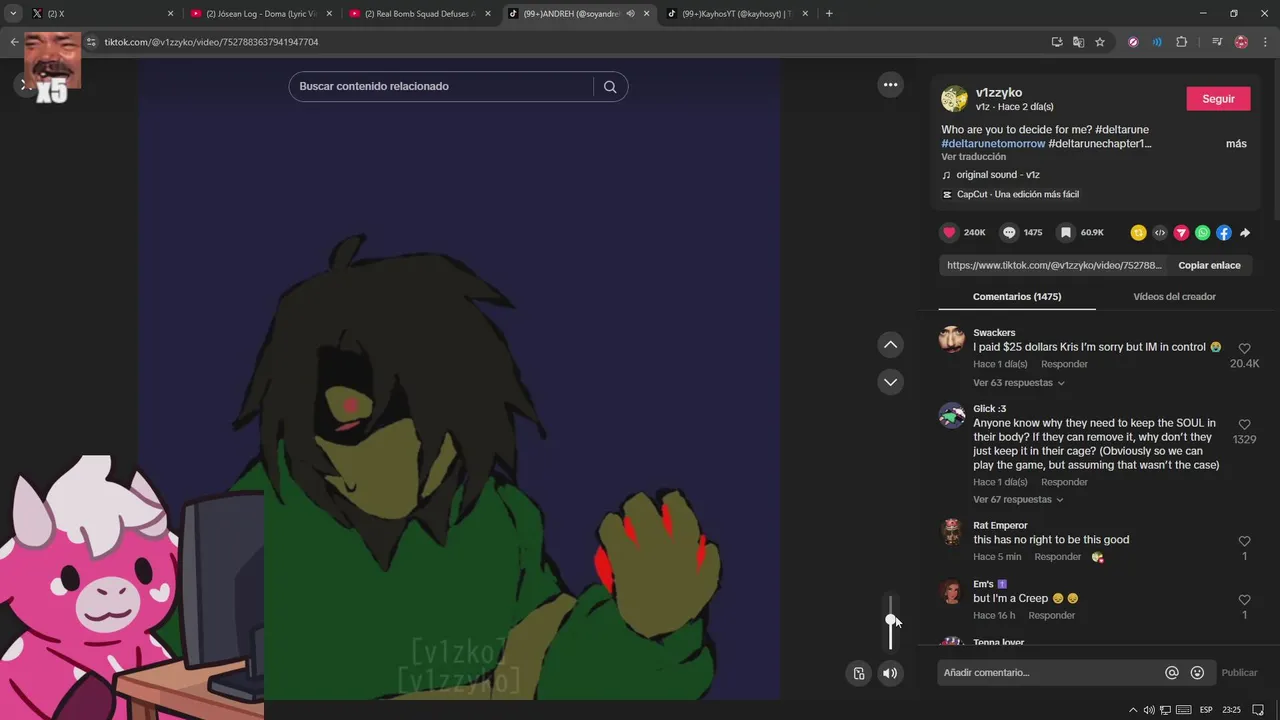This screenshot has height=720, width=1280.
Task: Open v1zzyko's profile avatar
Action: (954, 99)
